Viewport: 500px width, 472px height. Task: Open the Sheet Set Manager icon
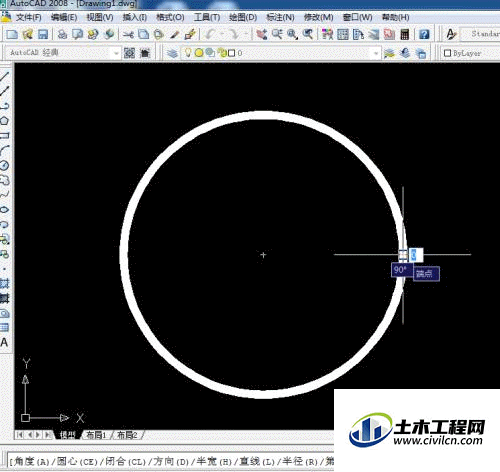click(x=374, y=34)
